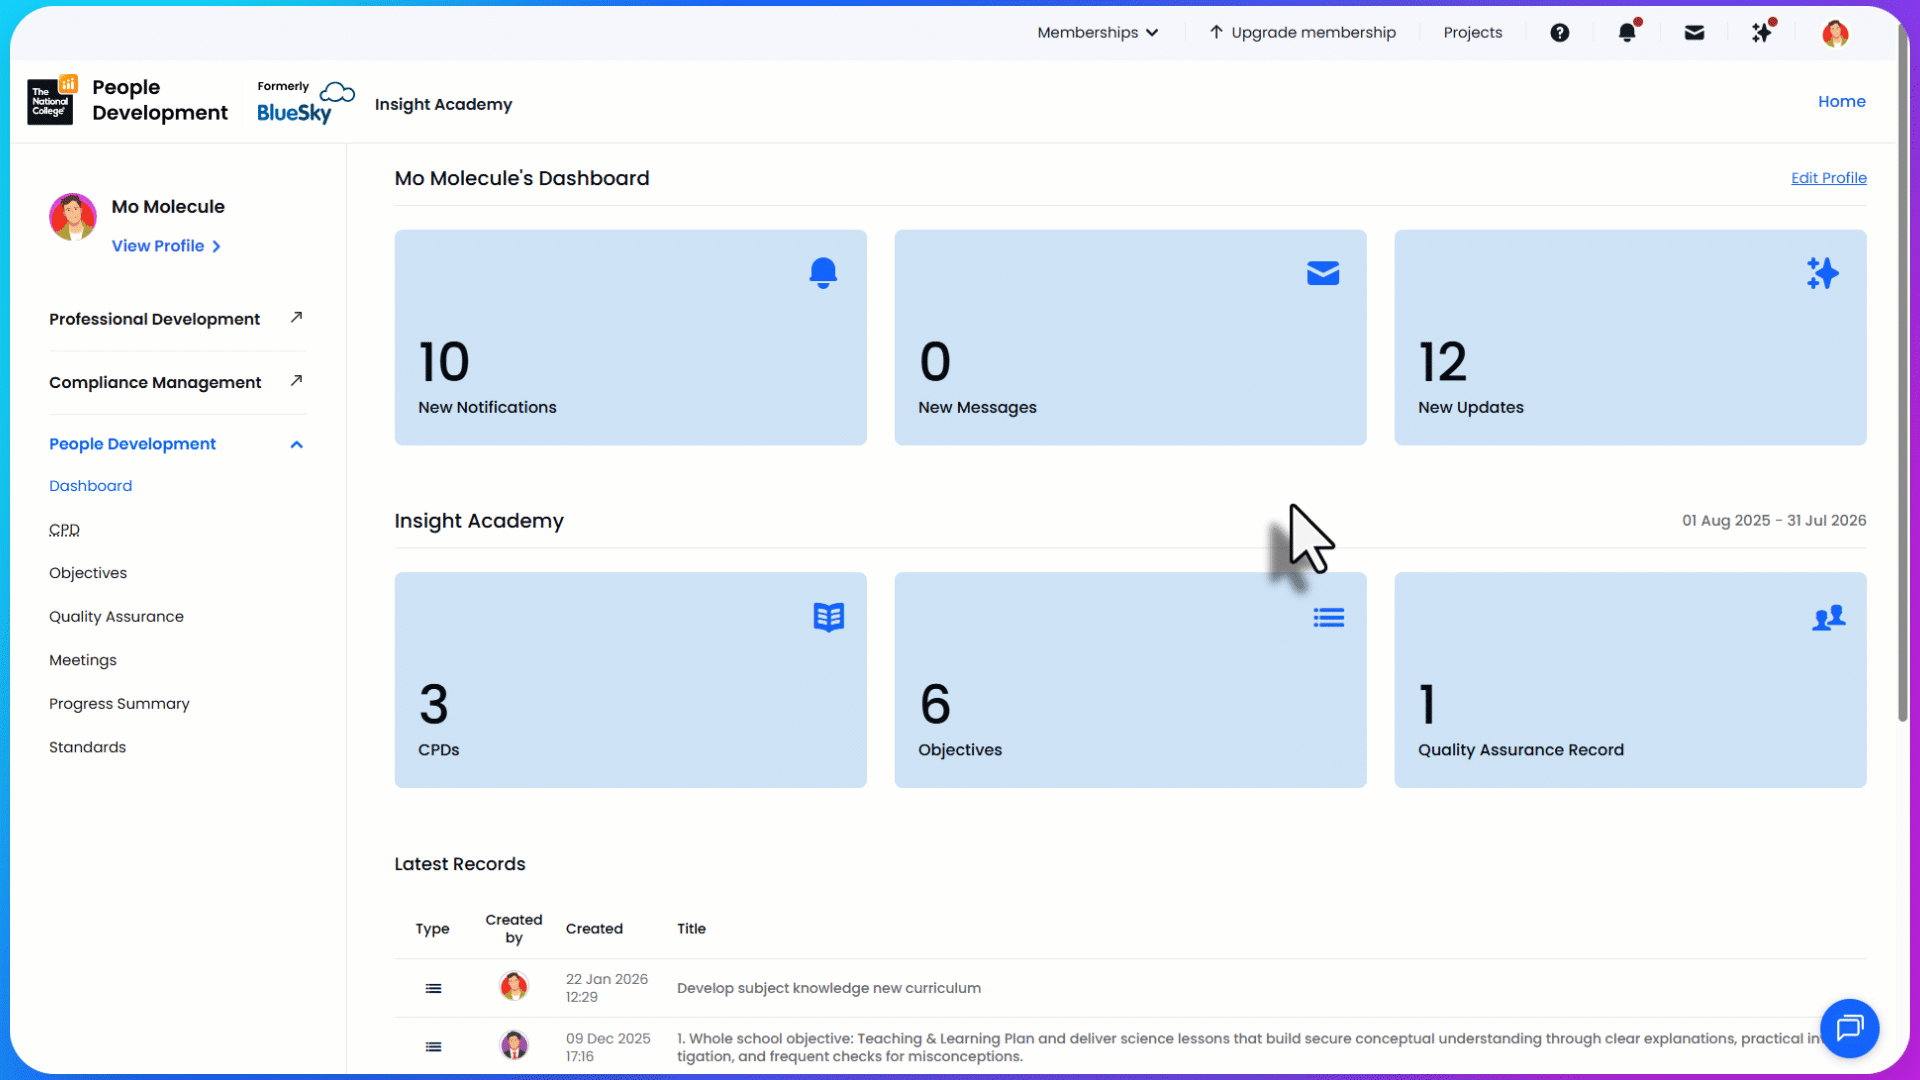
Task: Go to Progress Summary in sidebar
Action: (x=119, y=704)
